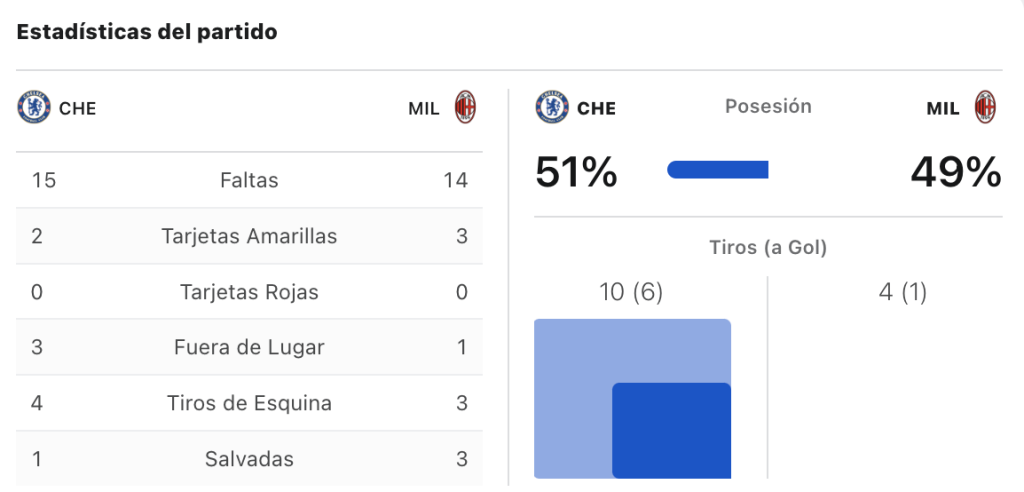Click Milan's 4 (1) shots value
This screenshot has height=492, width=1024.
[x=903, y=293]
